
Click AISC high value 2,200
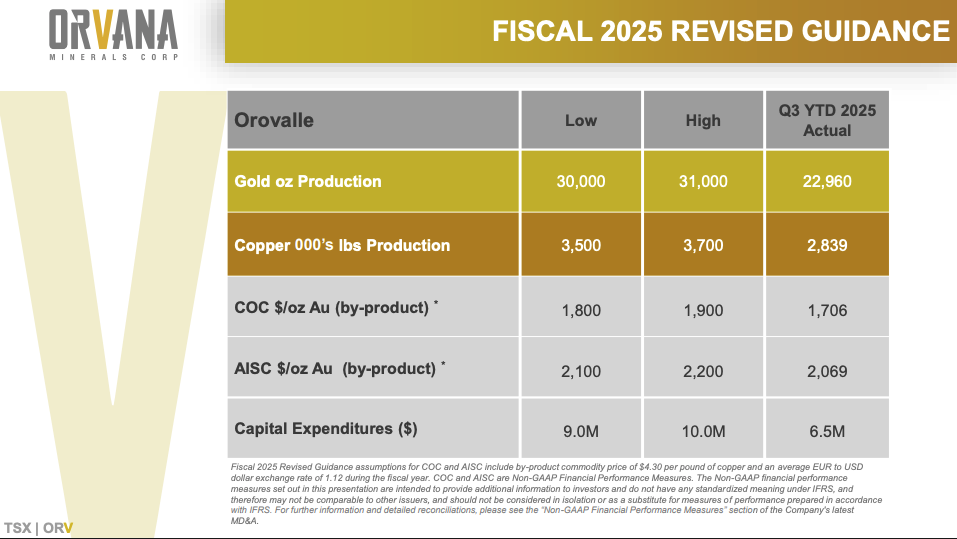(x=702, y=371)
